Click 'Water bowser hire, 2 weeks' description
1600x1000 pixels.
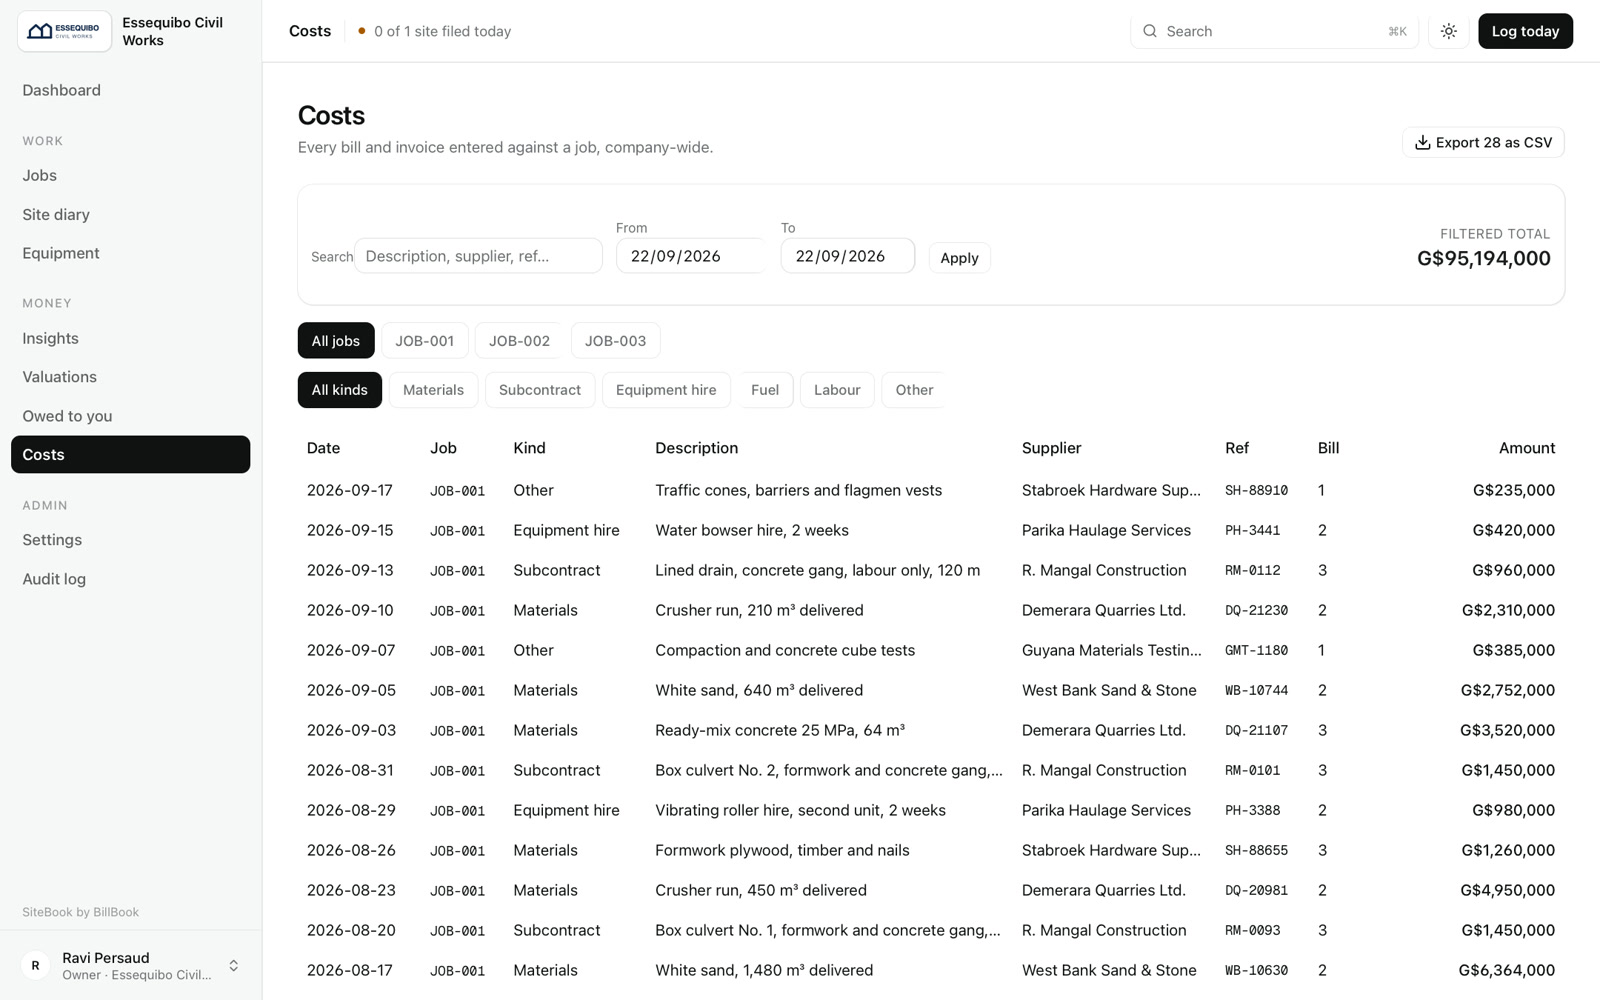[x=751, y=530]
